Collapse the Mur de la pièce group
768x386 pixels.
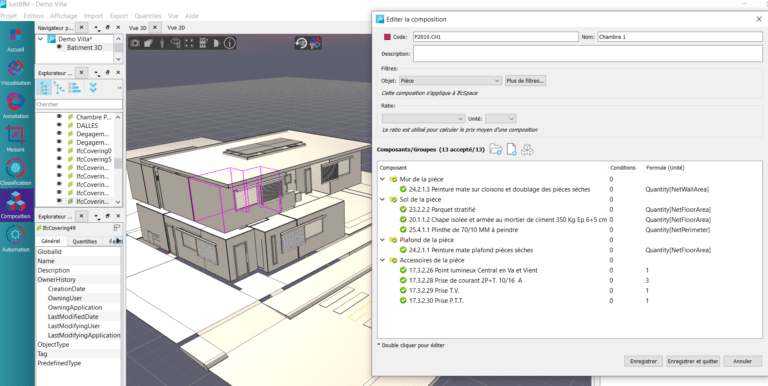(x=383, y=179)
